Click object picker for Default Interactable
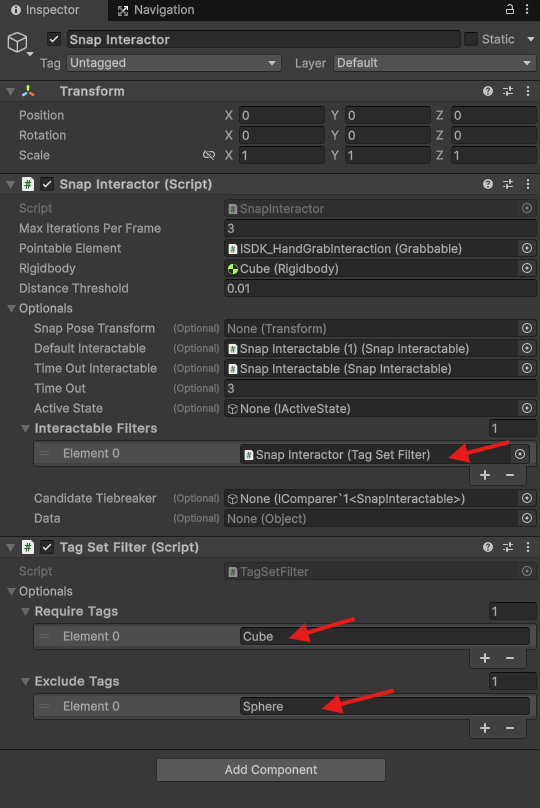The width and height of the screenshot is (540, 808). click(x=527, y=348)
